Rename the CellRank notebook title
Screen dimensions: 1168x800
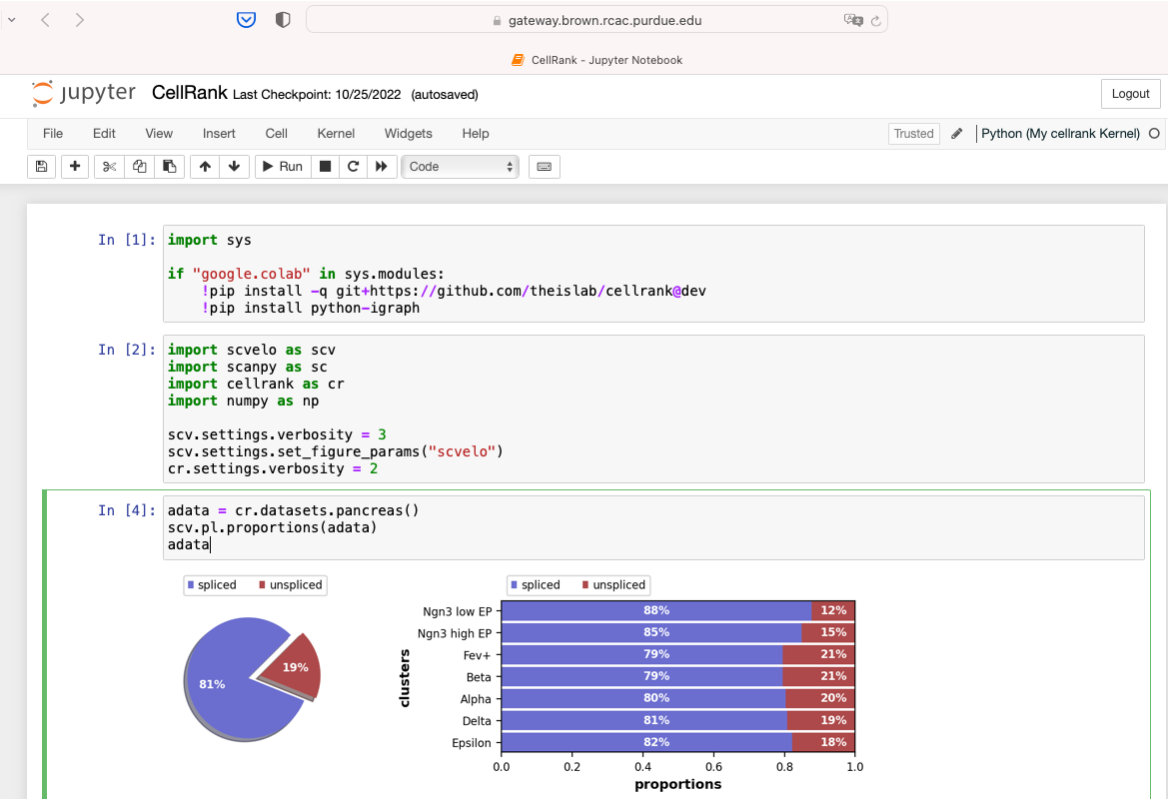click(189, 92)
